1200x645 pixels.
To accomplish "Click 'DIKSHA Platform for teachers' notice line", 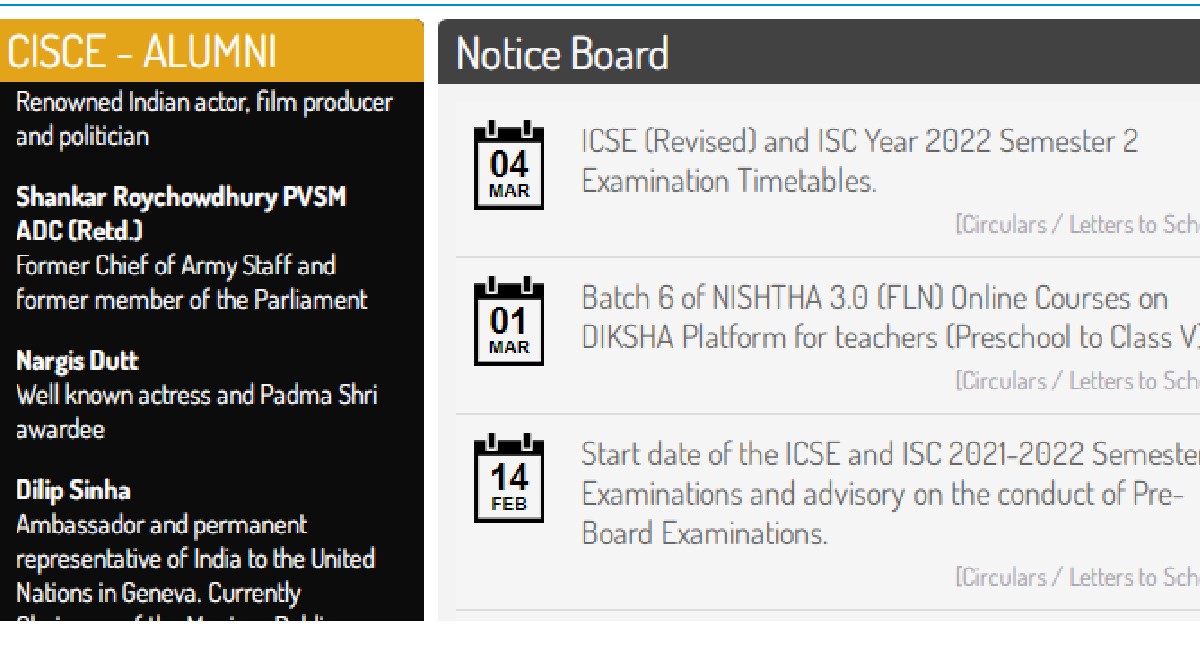I will tap(890, 338).
